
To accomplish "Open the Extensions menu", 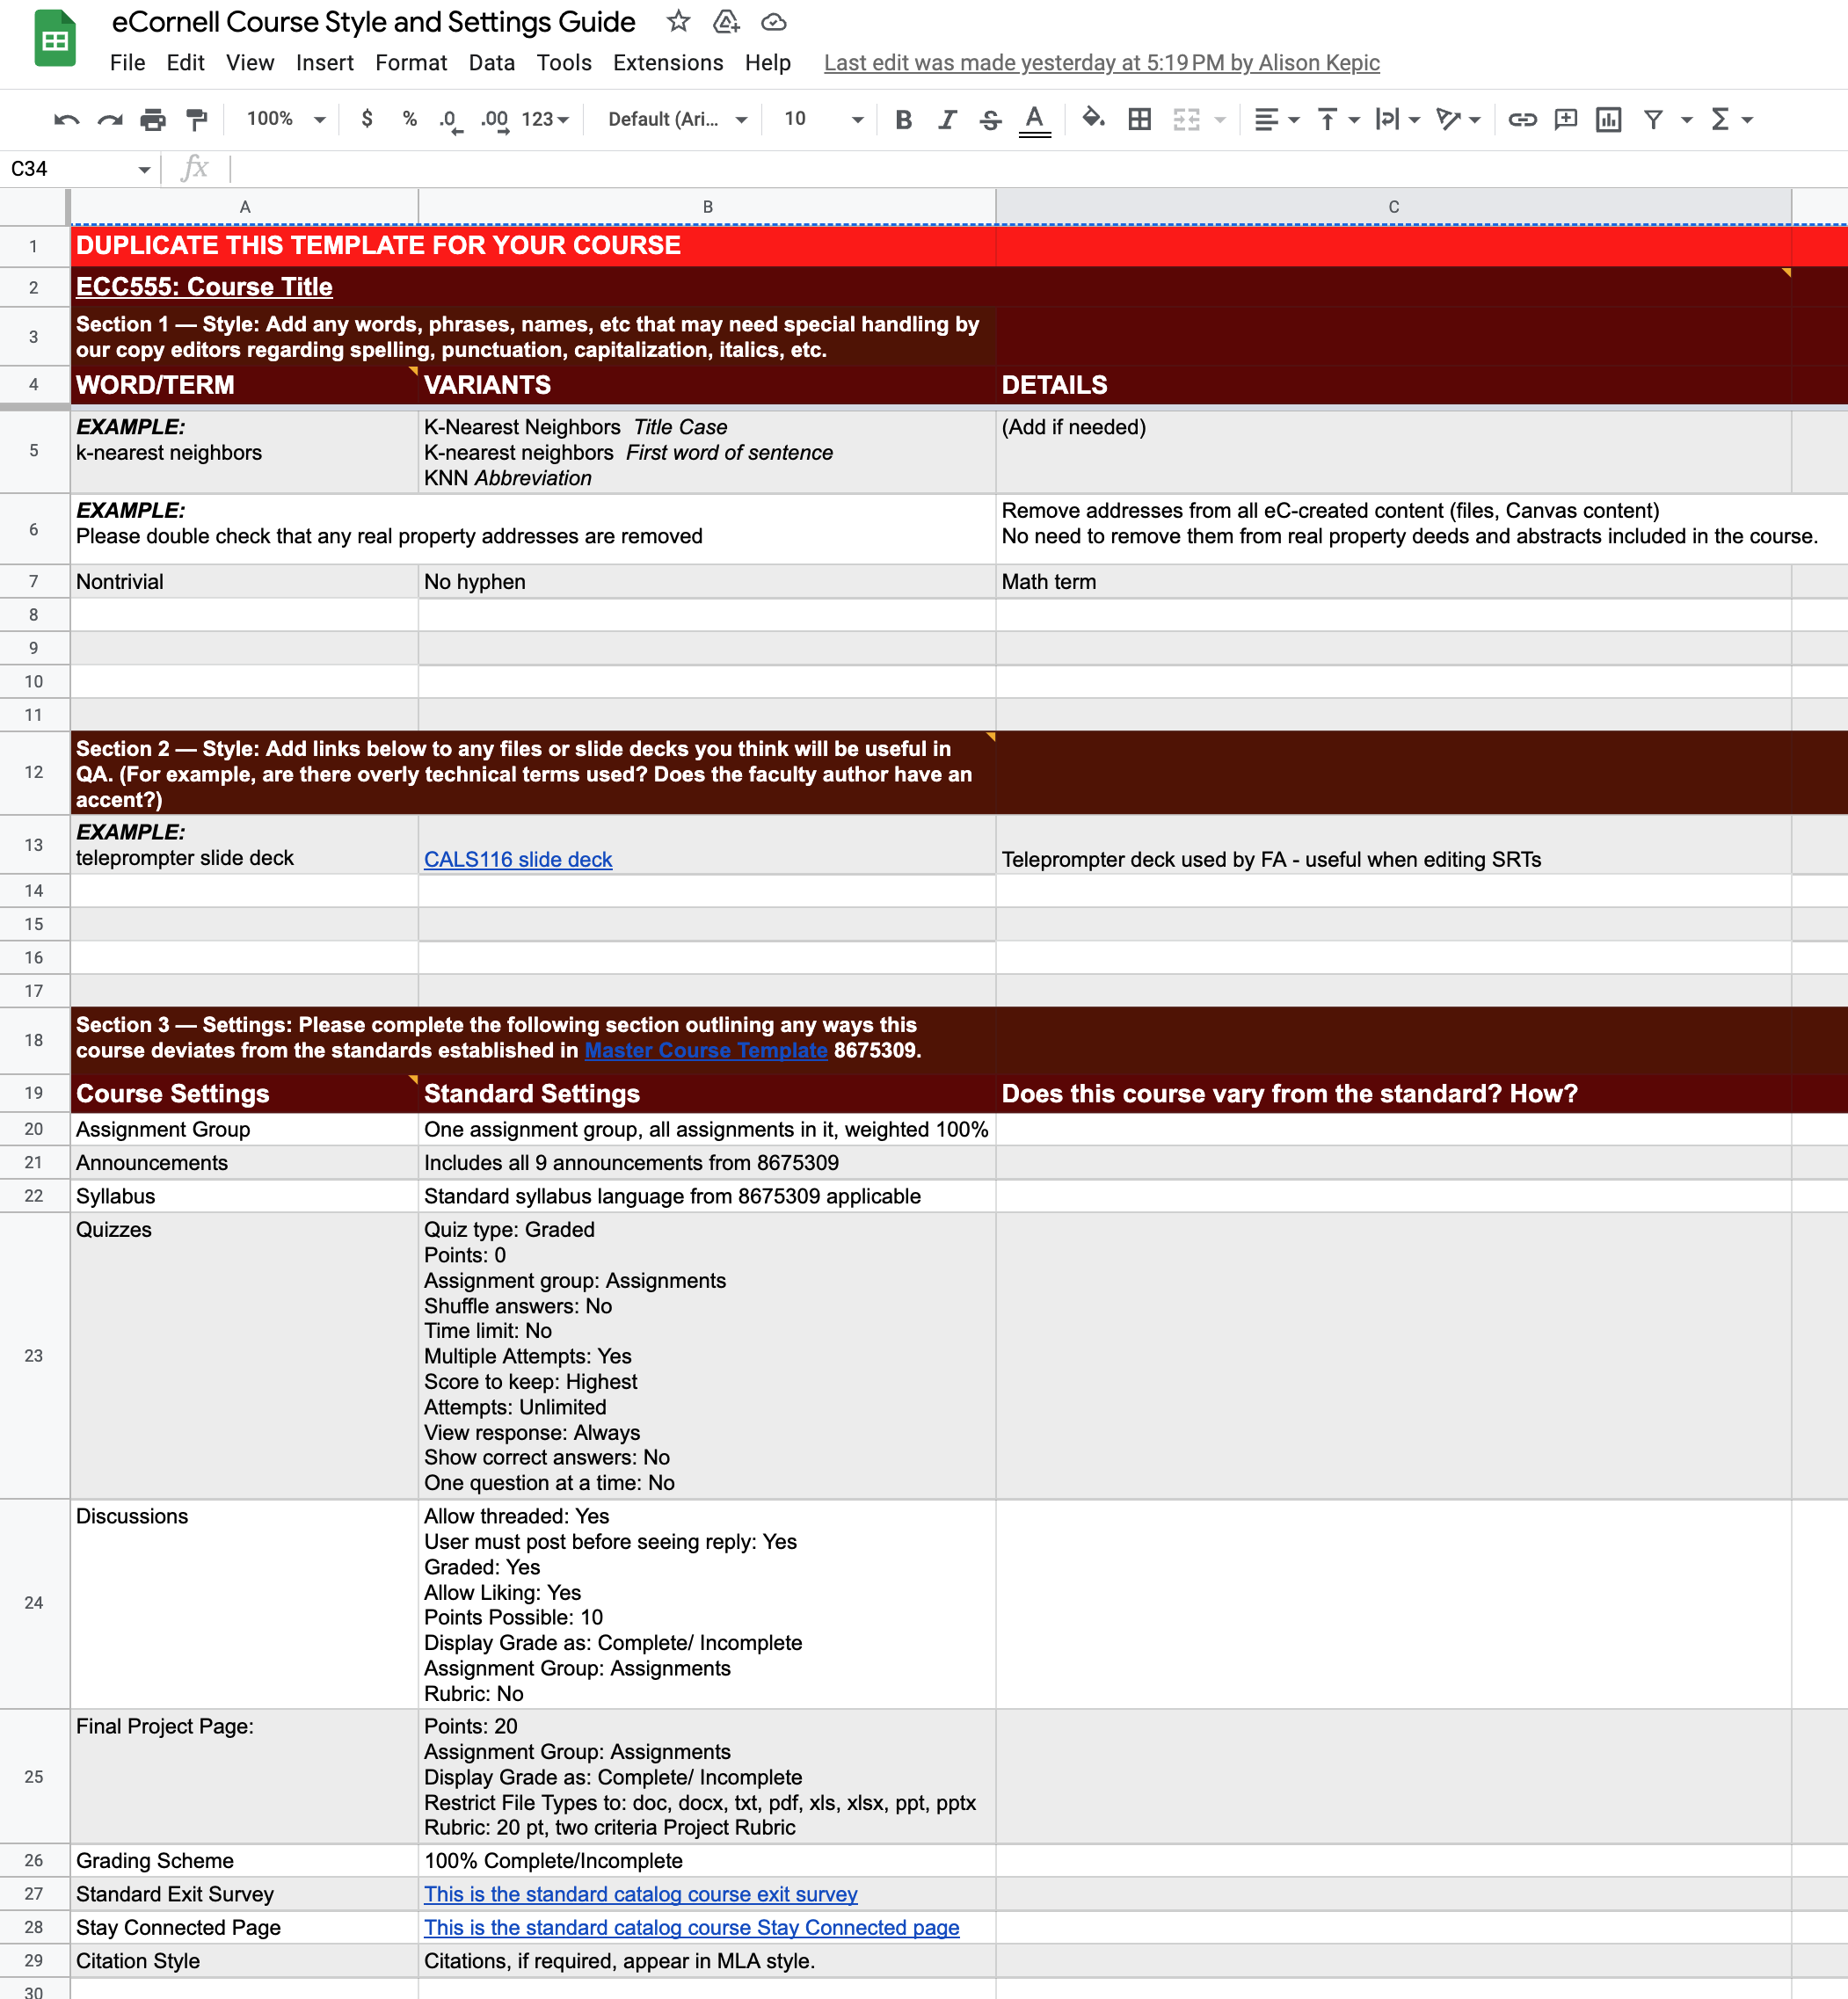I will pos(668,63).
